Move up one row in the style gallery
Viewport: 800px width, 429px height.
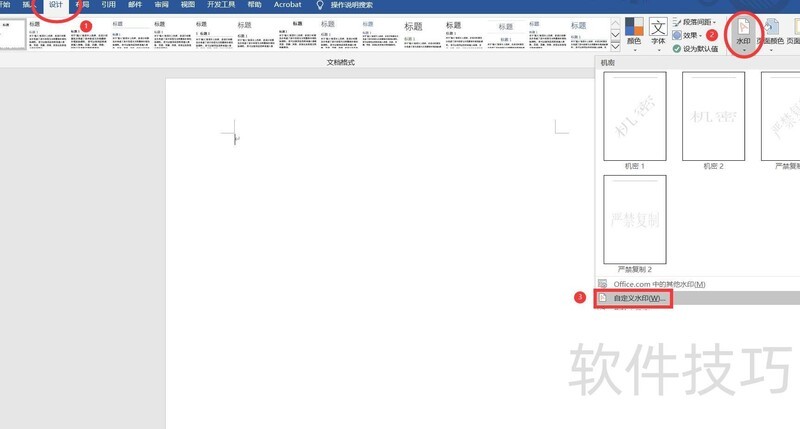click(615, 23)
